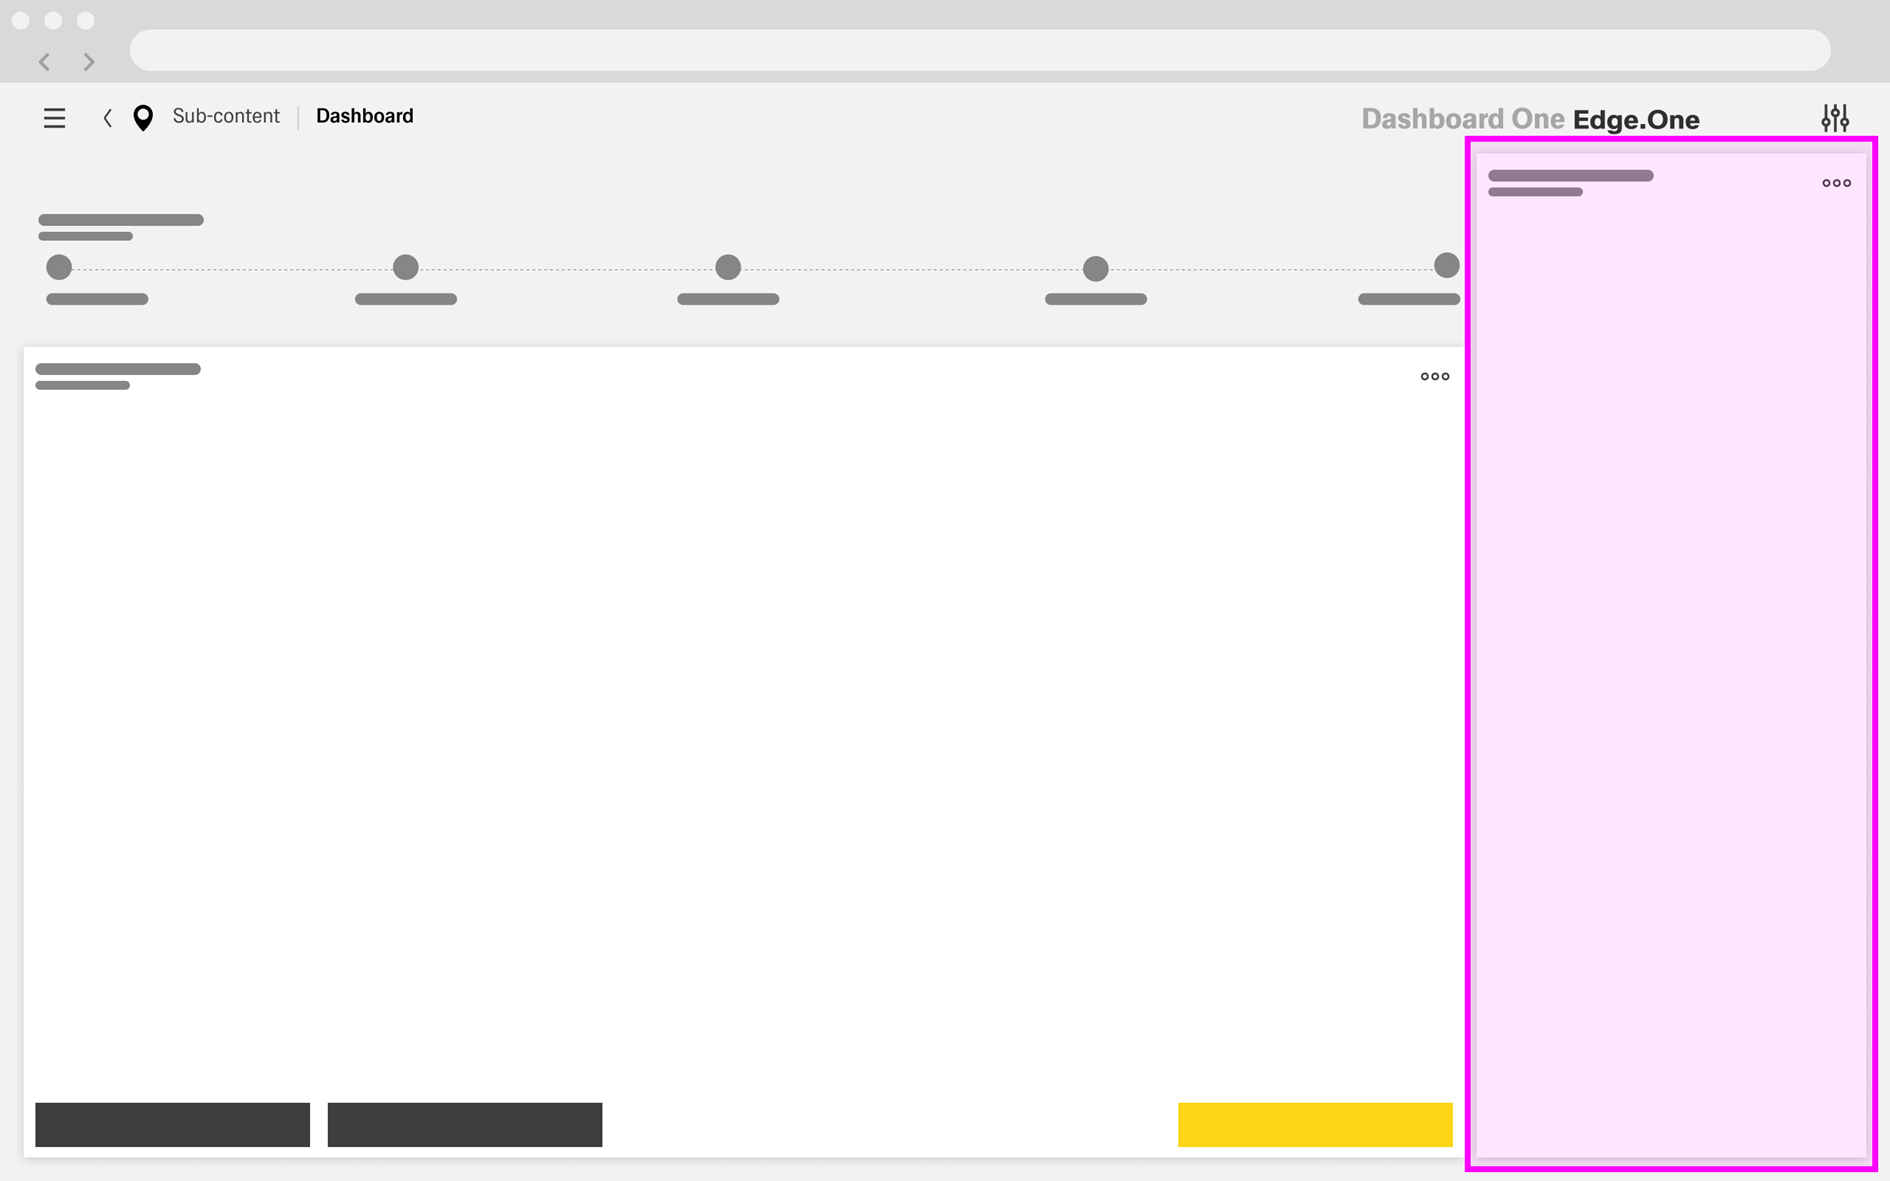The image size is (1890, 1181).
Task: Select the first timeline step dot
Action: tap(59, 267)
